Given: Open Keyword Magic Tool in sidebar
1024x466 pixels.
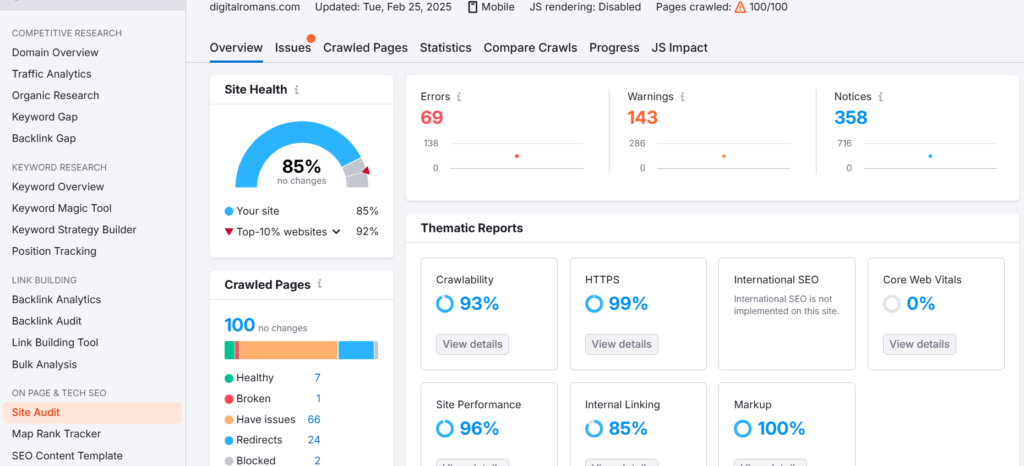Looking at the screenshot, I should coord(61,208).
